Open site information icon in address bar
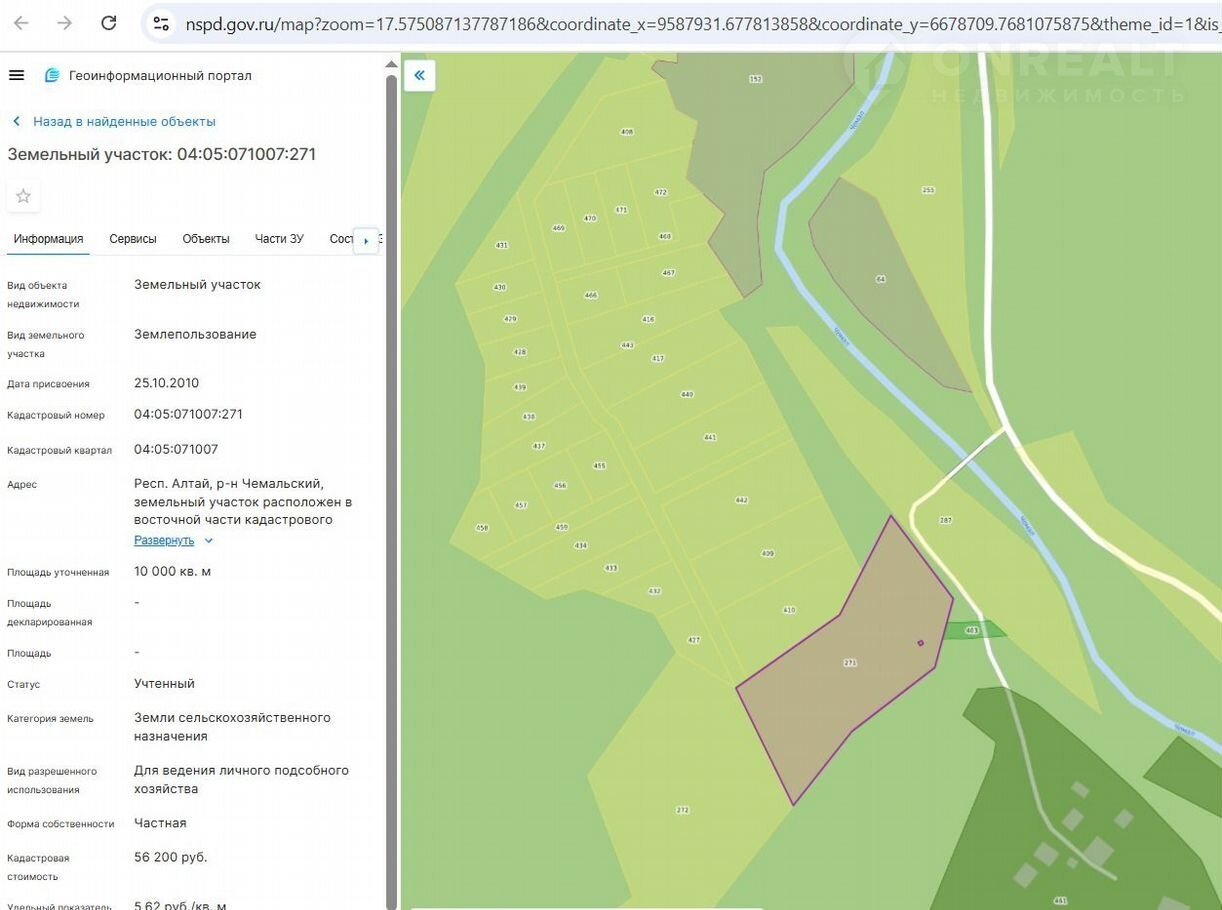1222x910 pixels. pos(160,23)
